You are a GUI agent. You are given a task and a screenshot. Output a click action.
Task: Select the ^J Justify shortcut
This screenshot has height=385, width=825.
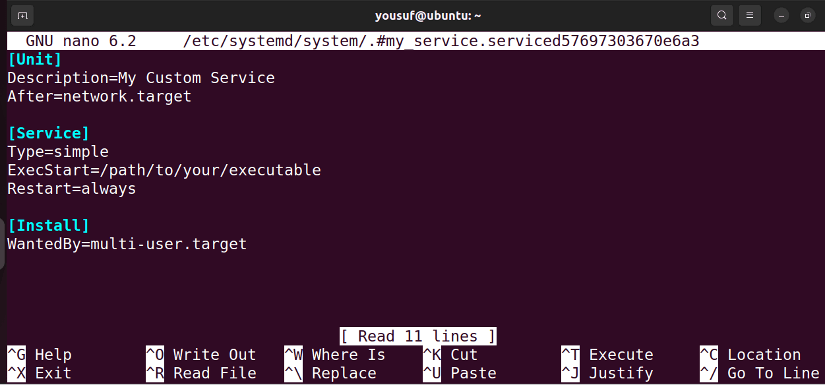coord(607,373)
